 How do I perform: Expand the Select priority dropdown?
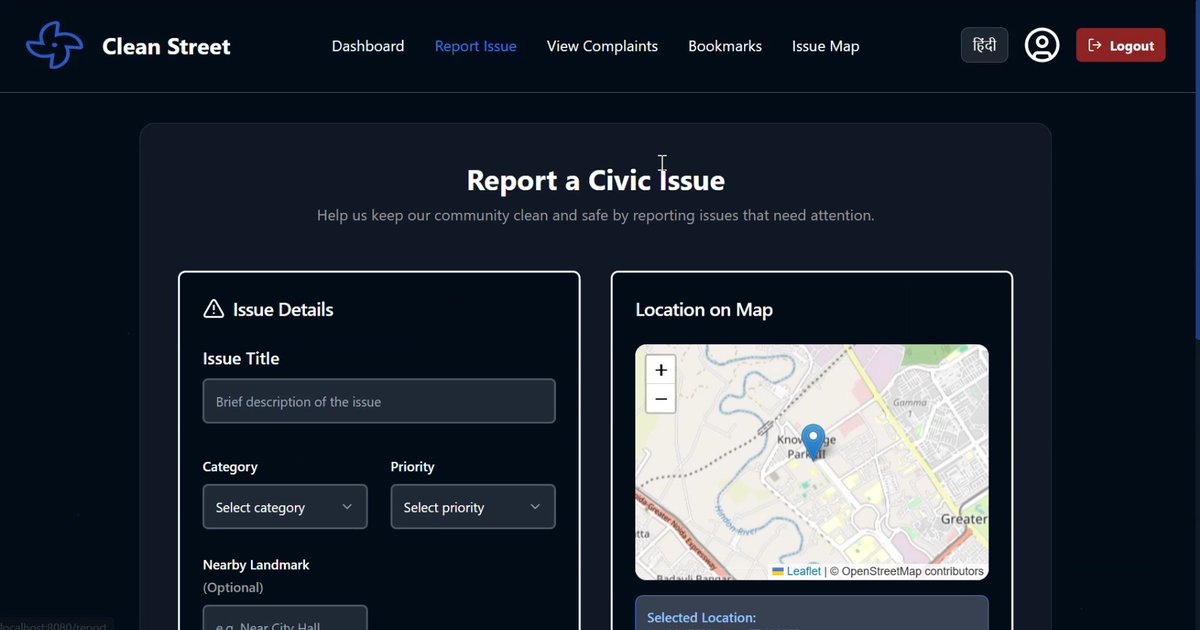tap(473, 507)
